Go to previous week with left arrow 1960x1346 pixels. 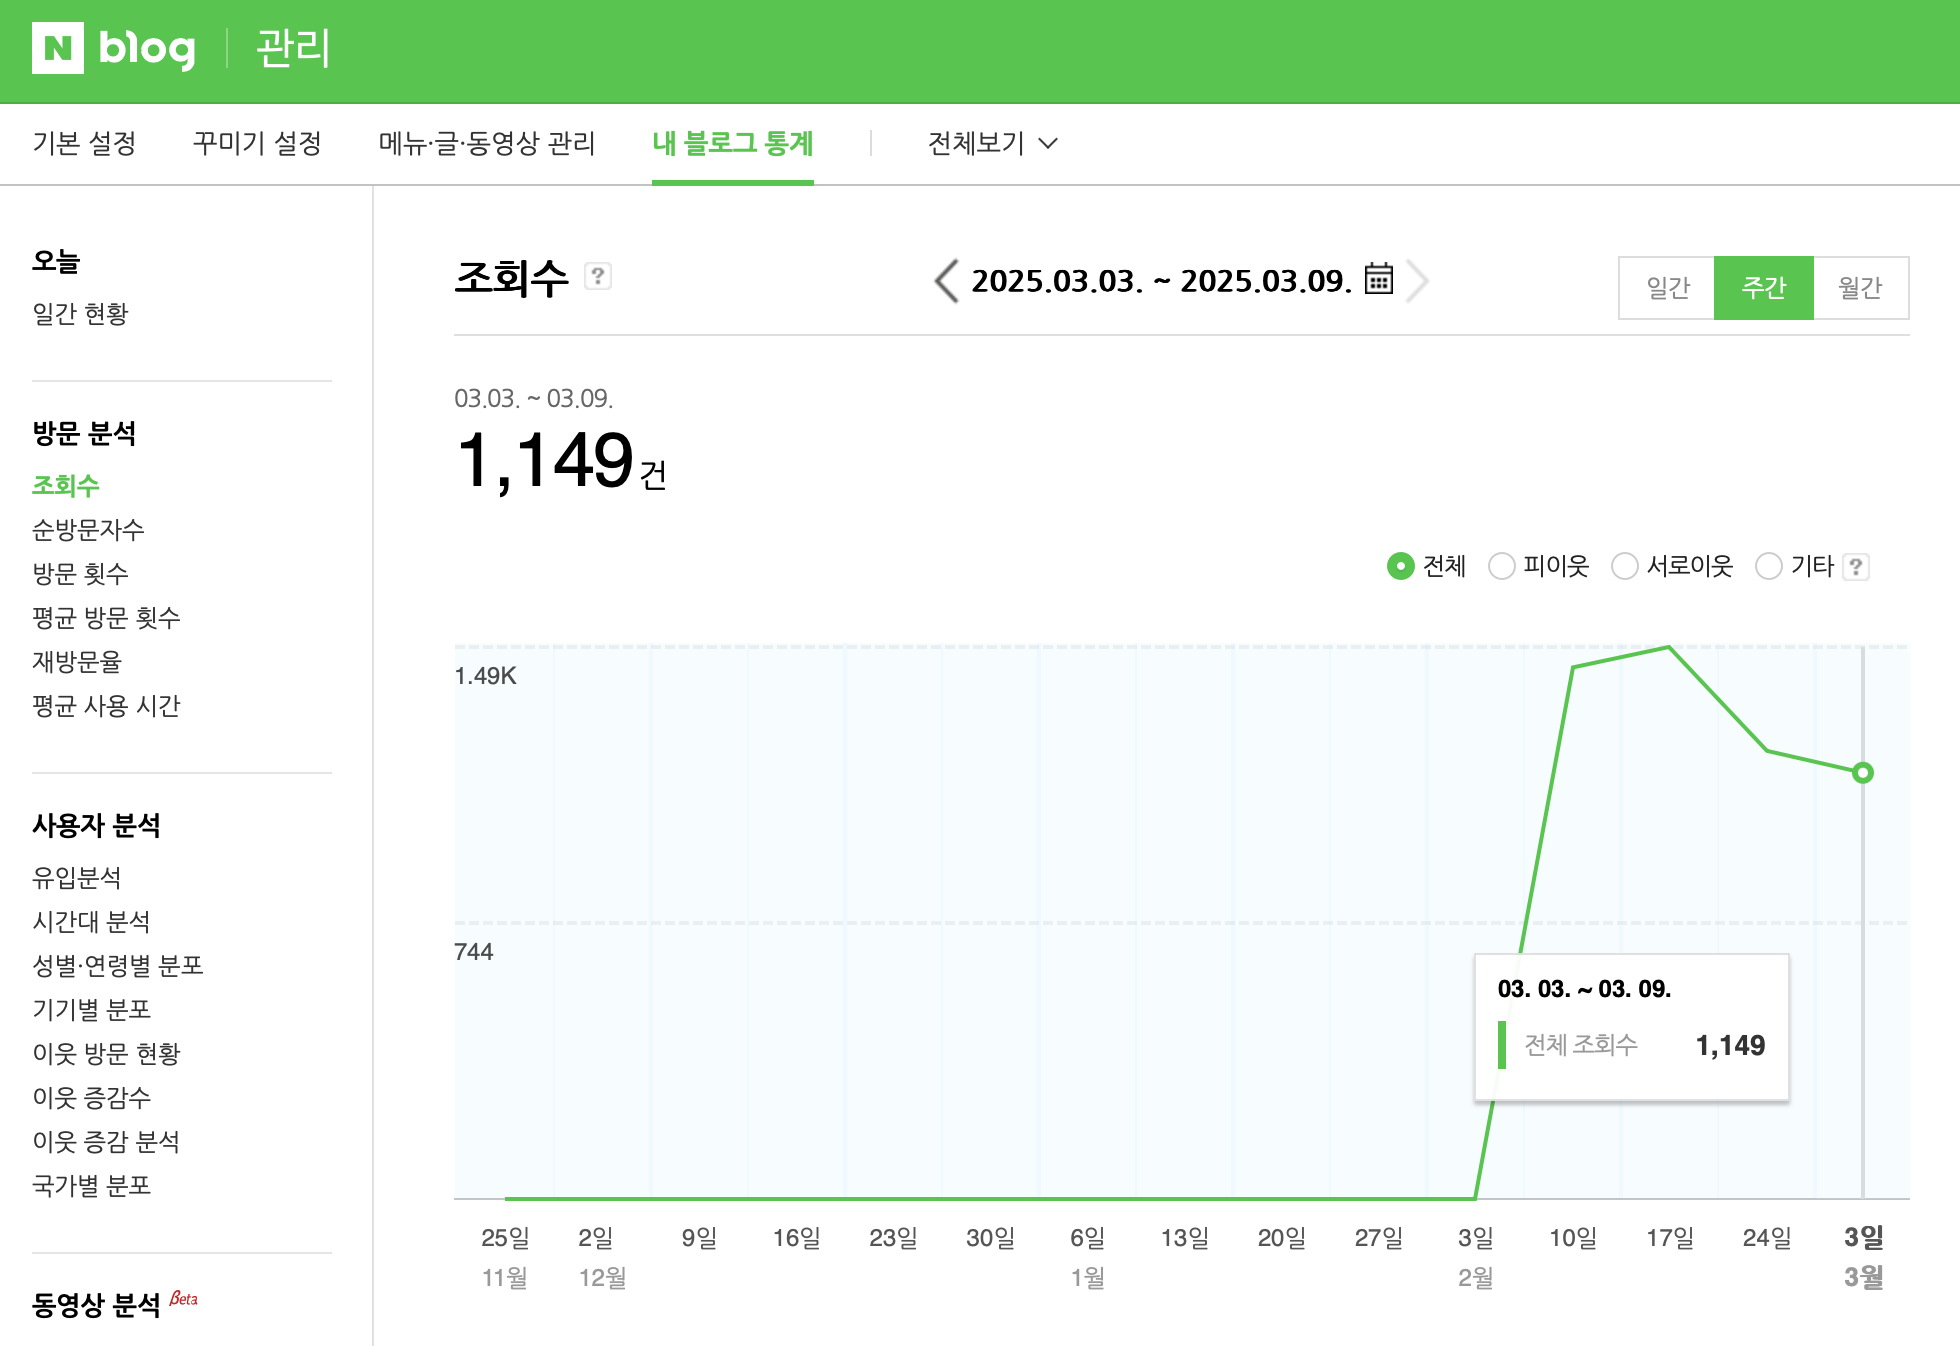[946, 281]
